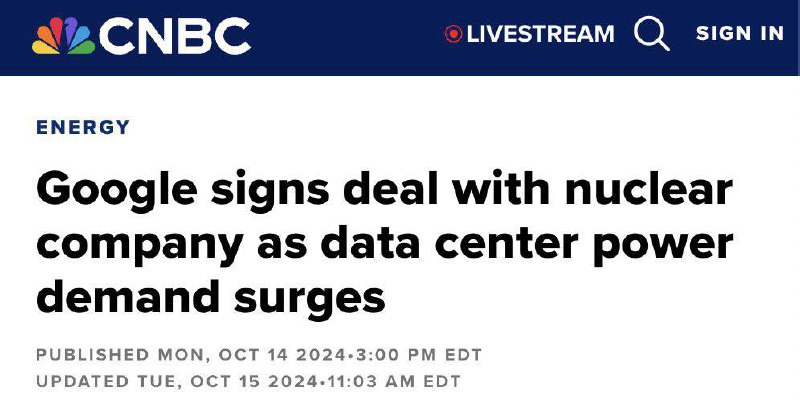Click the 3:00 PM EDT published time
Image resolution: width=800 pixels, height=416 pixels.
[418, 355]
